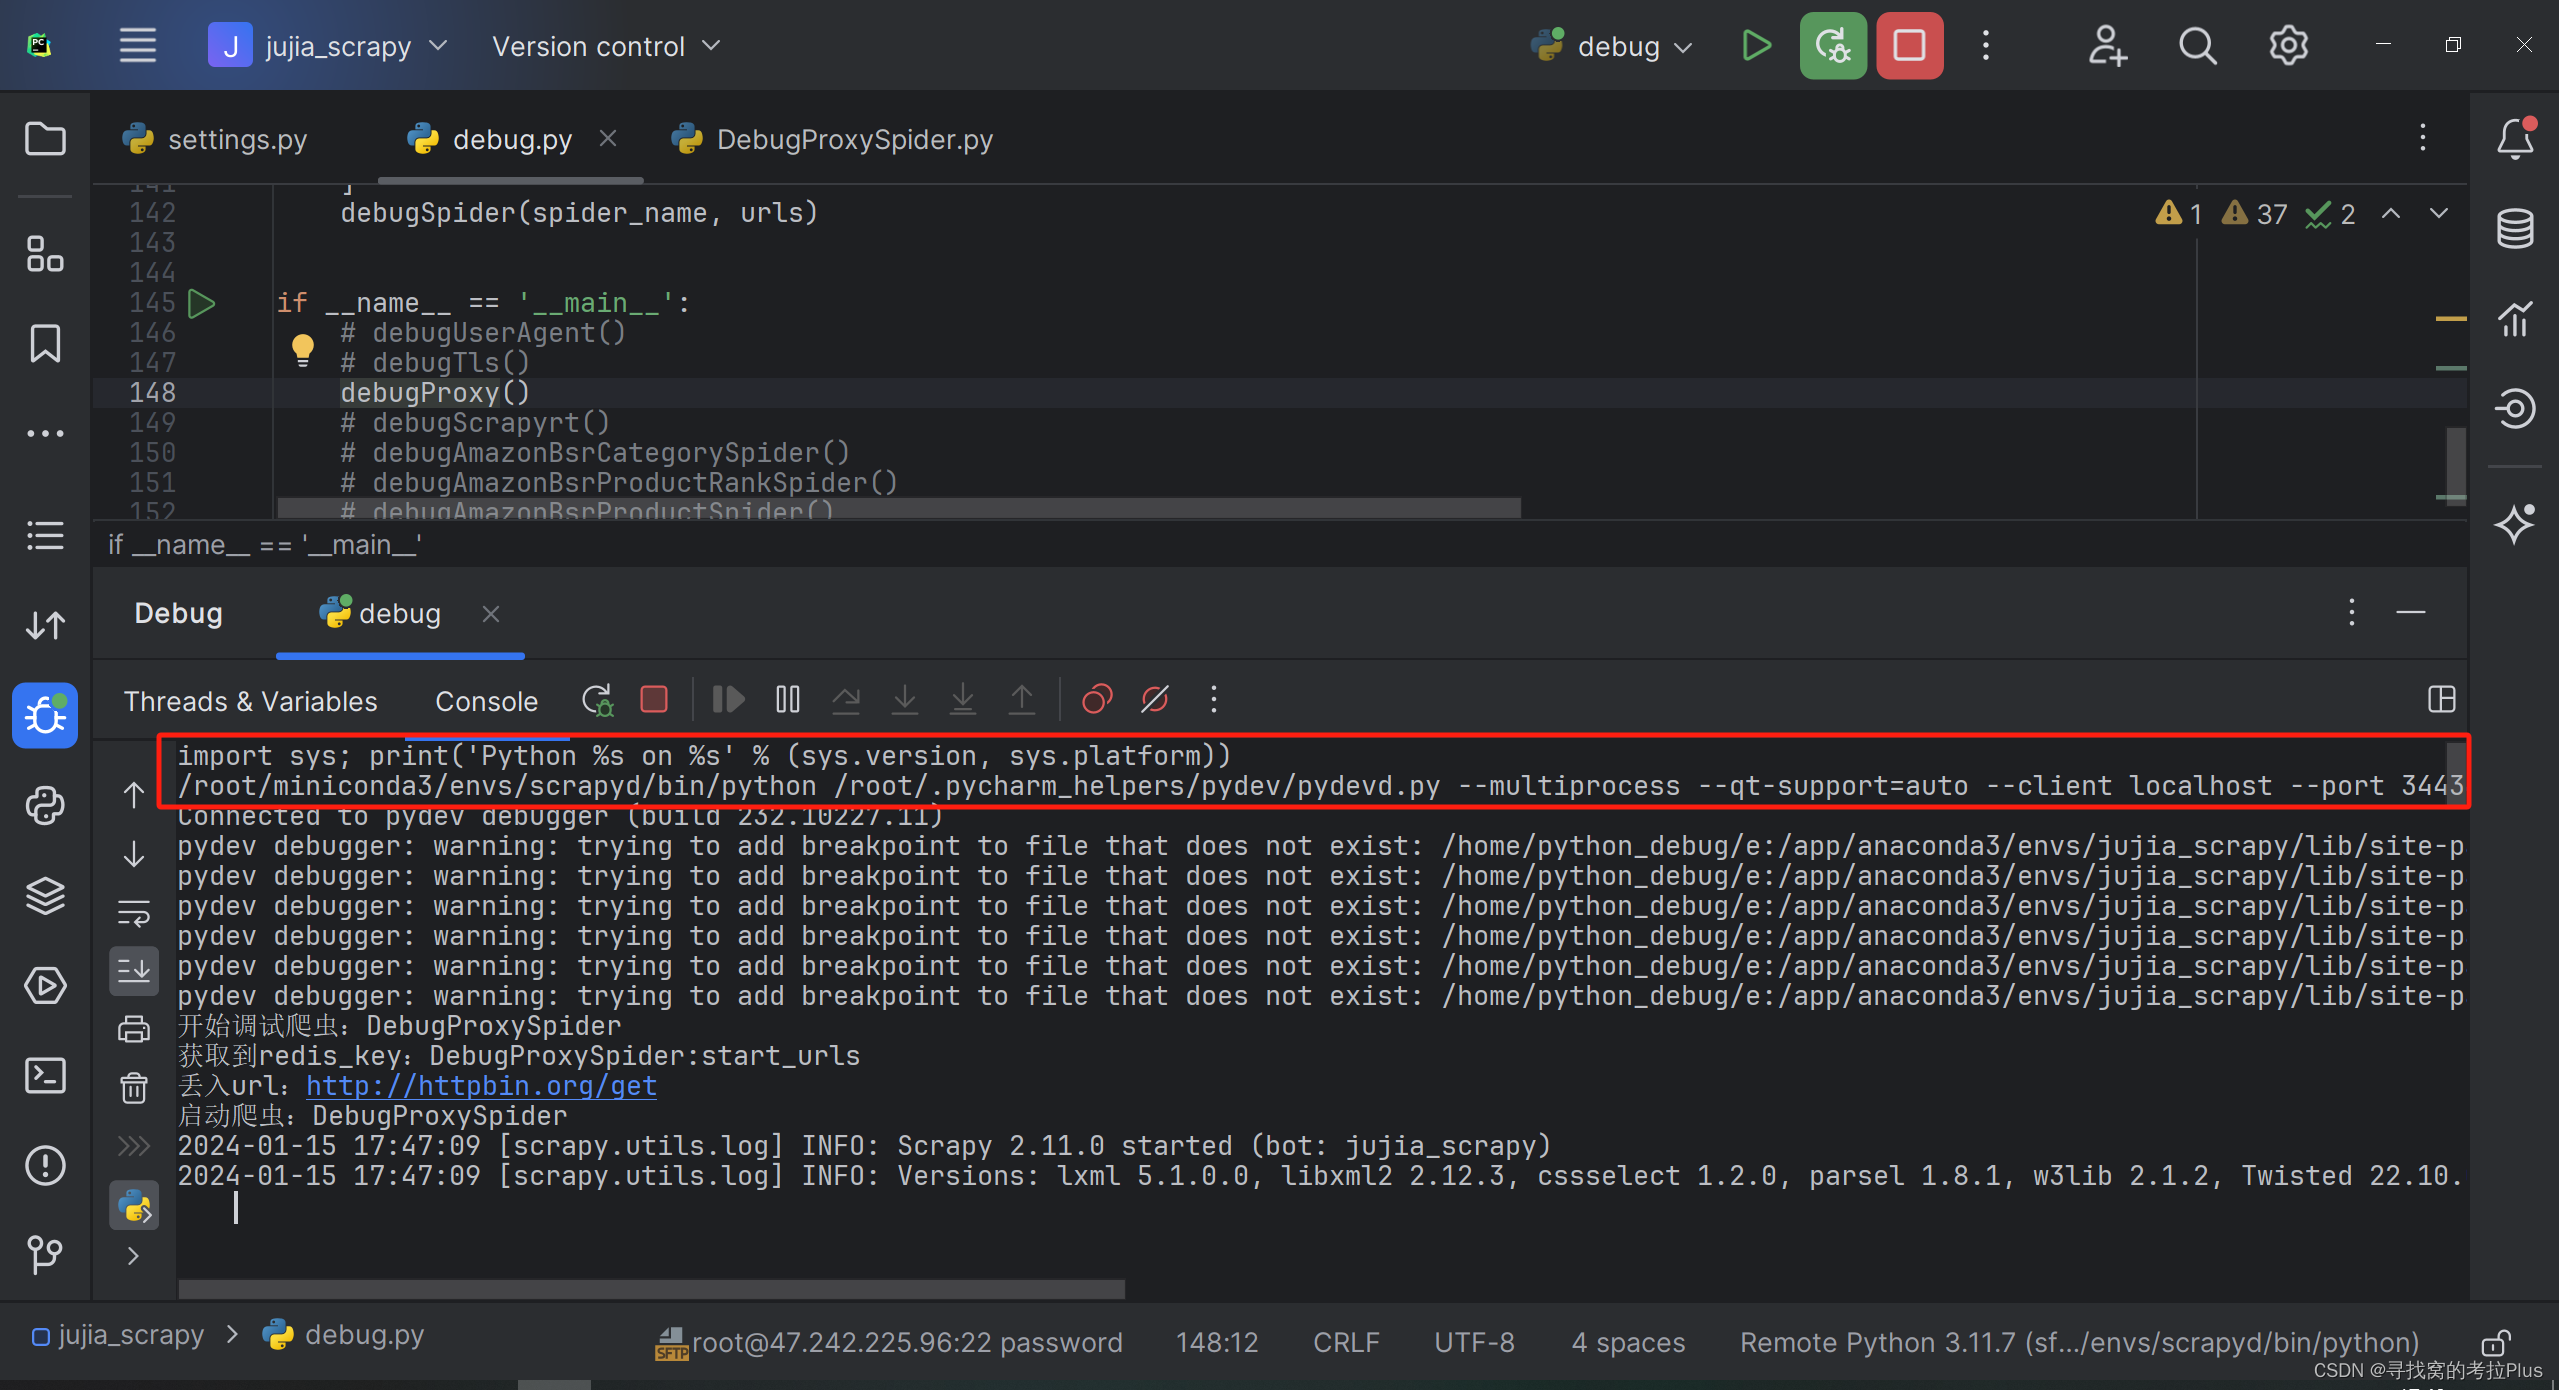Open the AI Assistant sparkle icon

(x=2515, y=524)
